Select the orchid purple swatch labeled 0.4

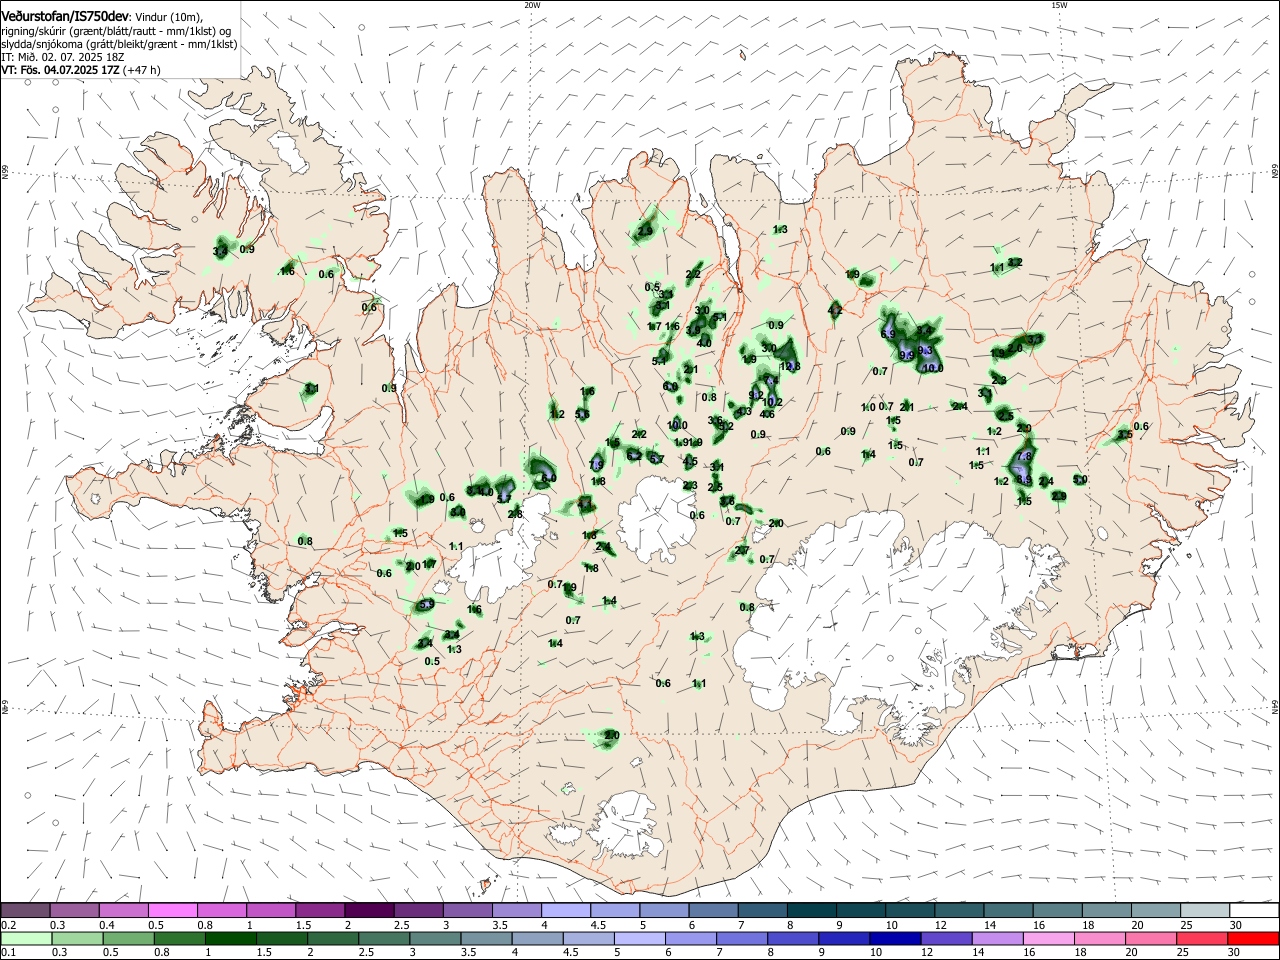click(123, 910)
